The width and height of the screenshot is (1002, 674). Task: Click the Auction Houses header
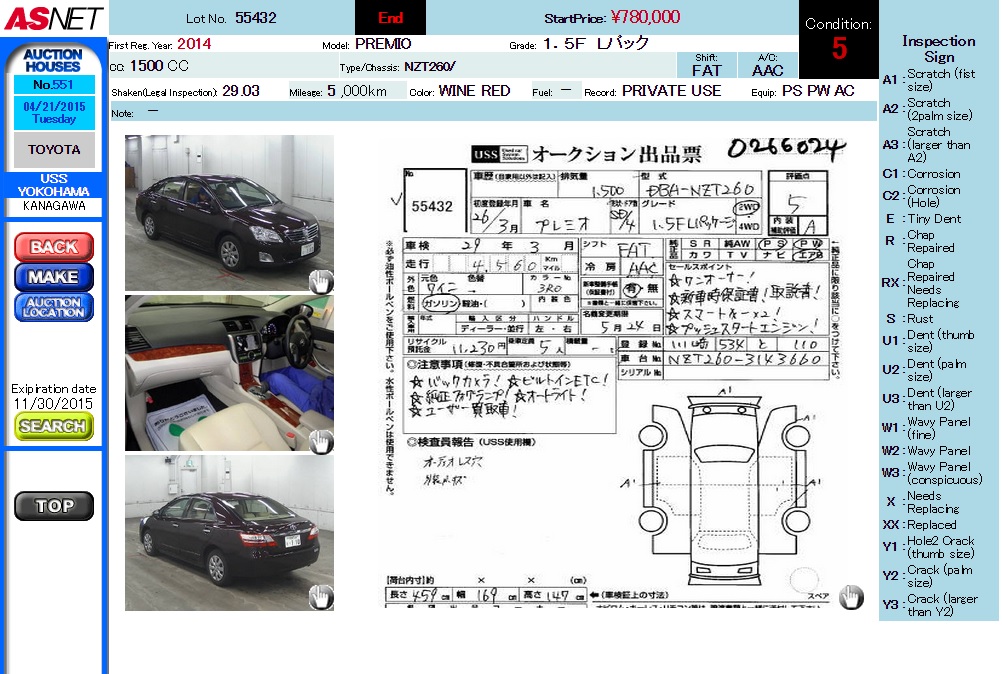pos(54,60)
